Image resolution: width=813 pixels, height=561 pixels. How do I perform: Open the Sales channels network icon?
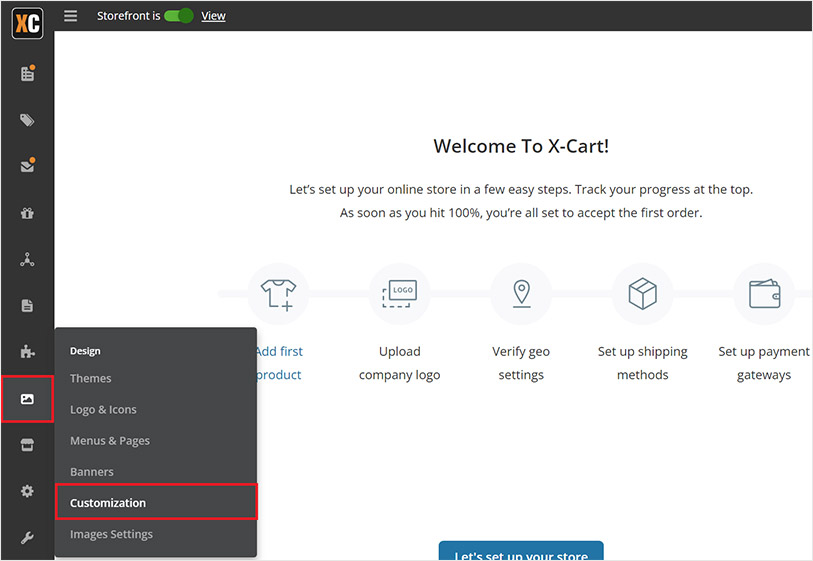(x=27, y=259)
